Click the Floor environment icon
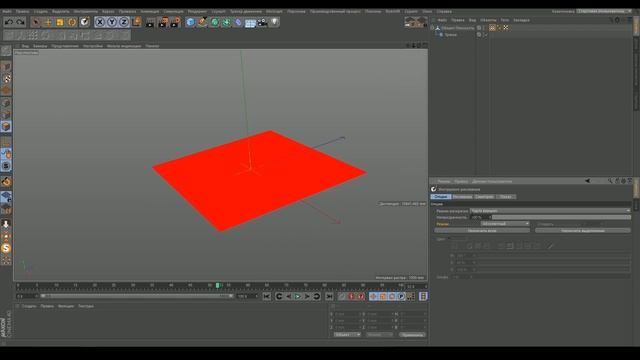 click(x=250, y=22)
